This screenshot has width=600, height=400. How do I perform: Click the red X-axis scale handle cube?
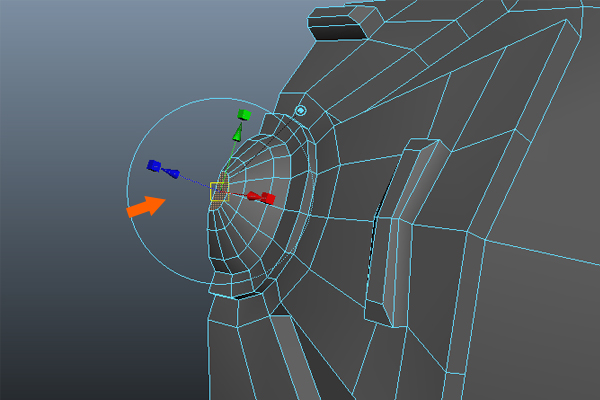coord(269,198)
